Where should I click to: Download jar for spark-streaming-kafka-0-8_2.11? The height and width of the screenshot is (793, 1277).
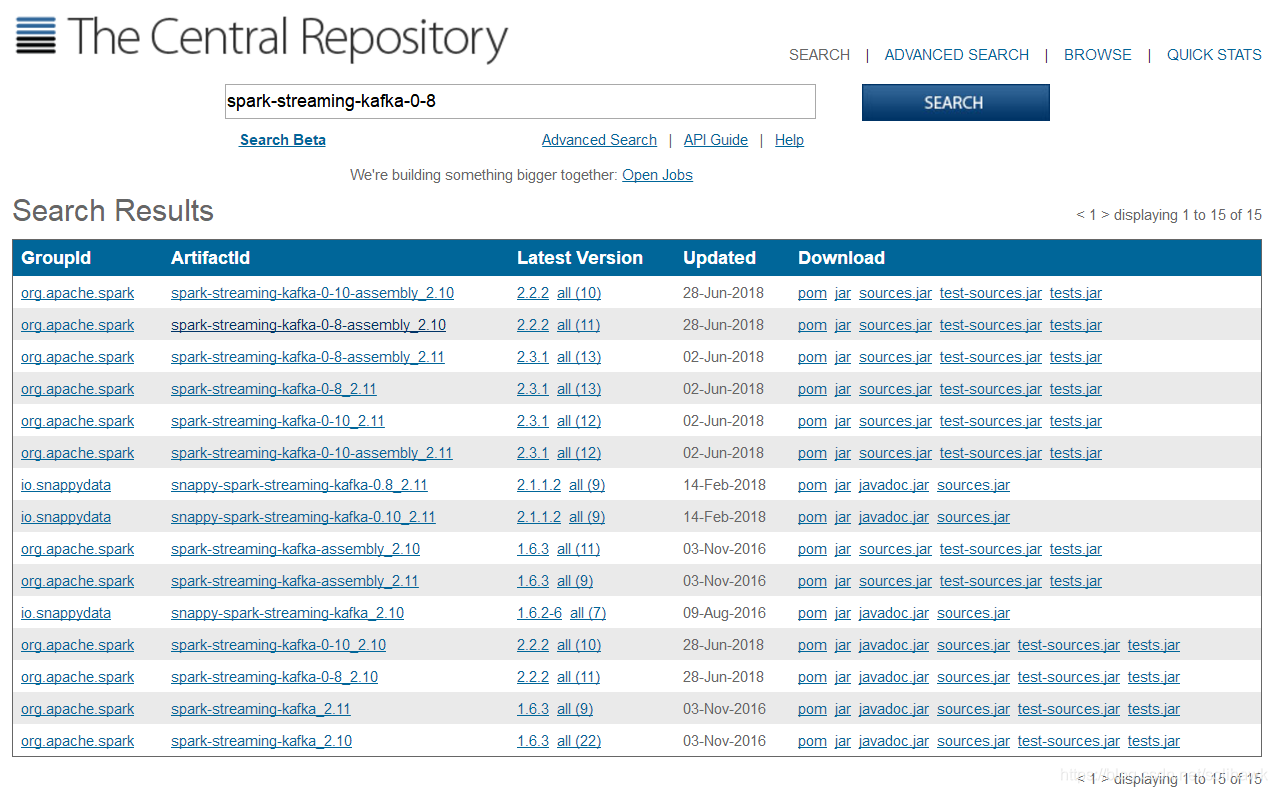843,389
